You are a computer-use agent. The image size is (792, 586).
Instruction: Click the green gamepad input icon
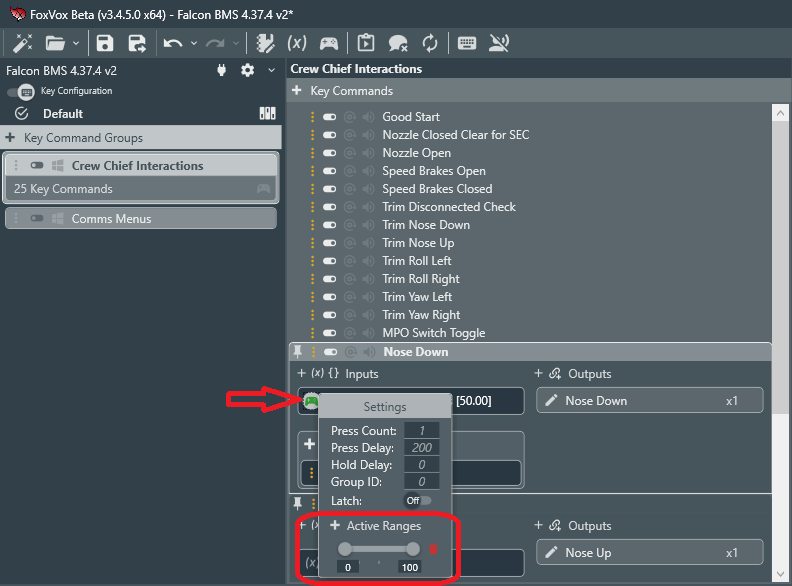(x=311, y=401)
